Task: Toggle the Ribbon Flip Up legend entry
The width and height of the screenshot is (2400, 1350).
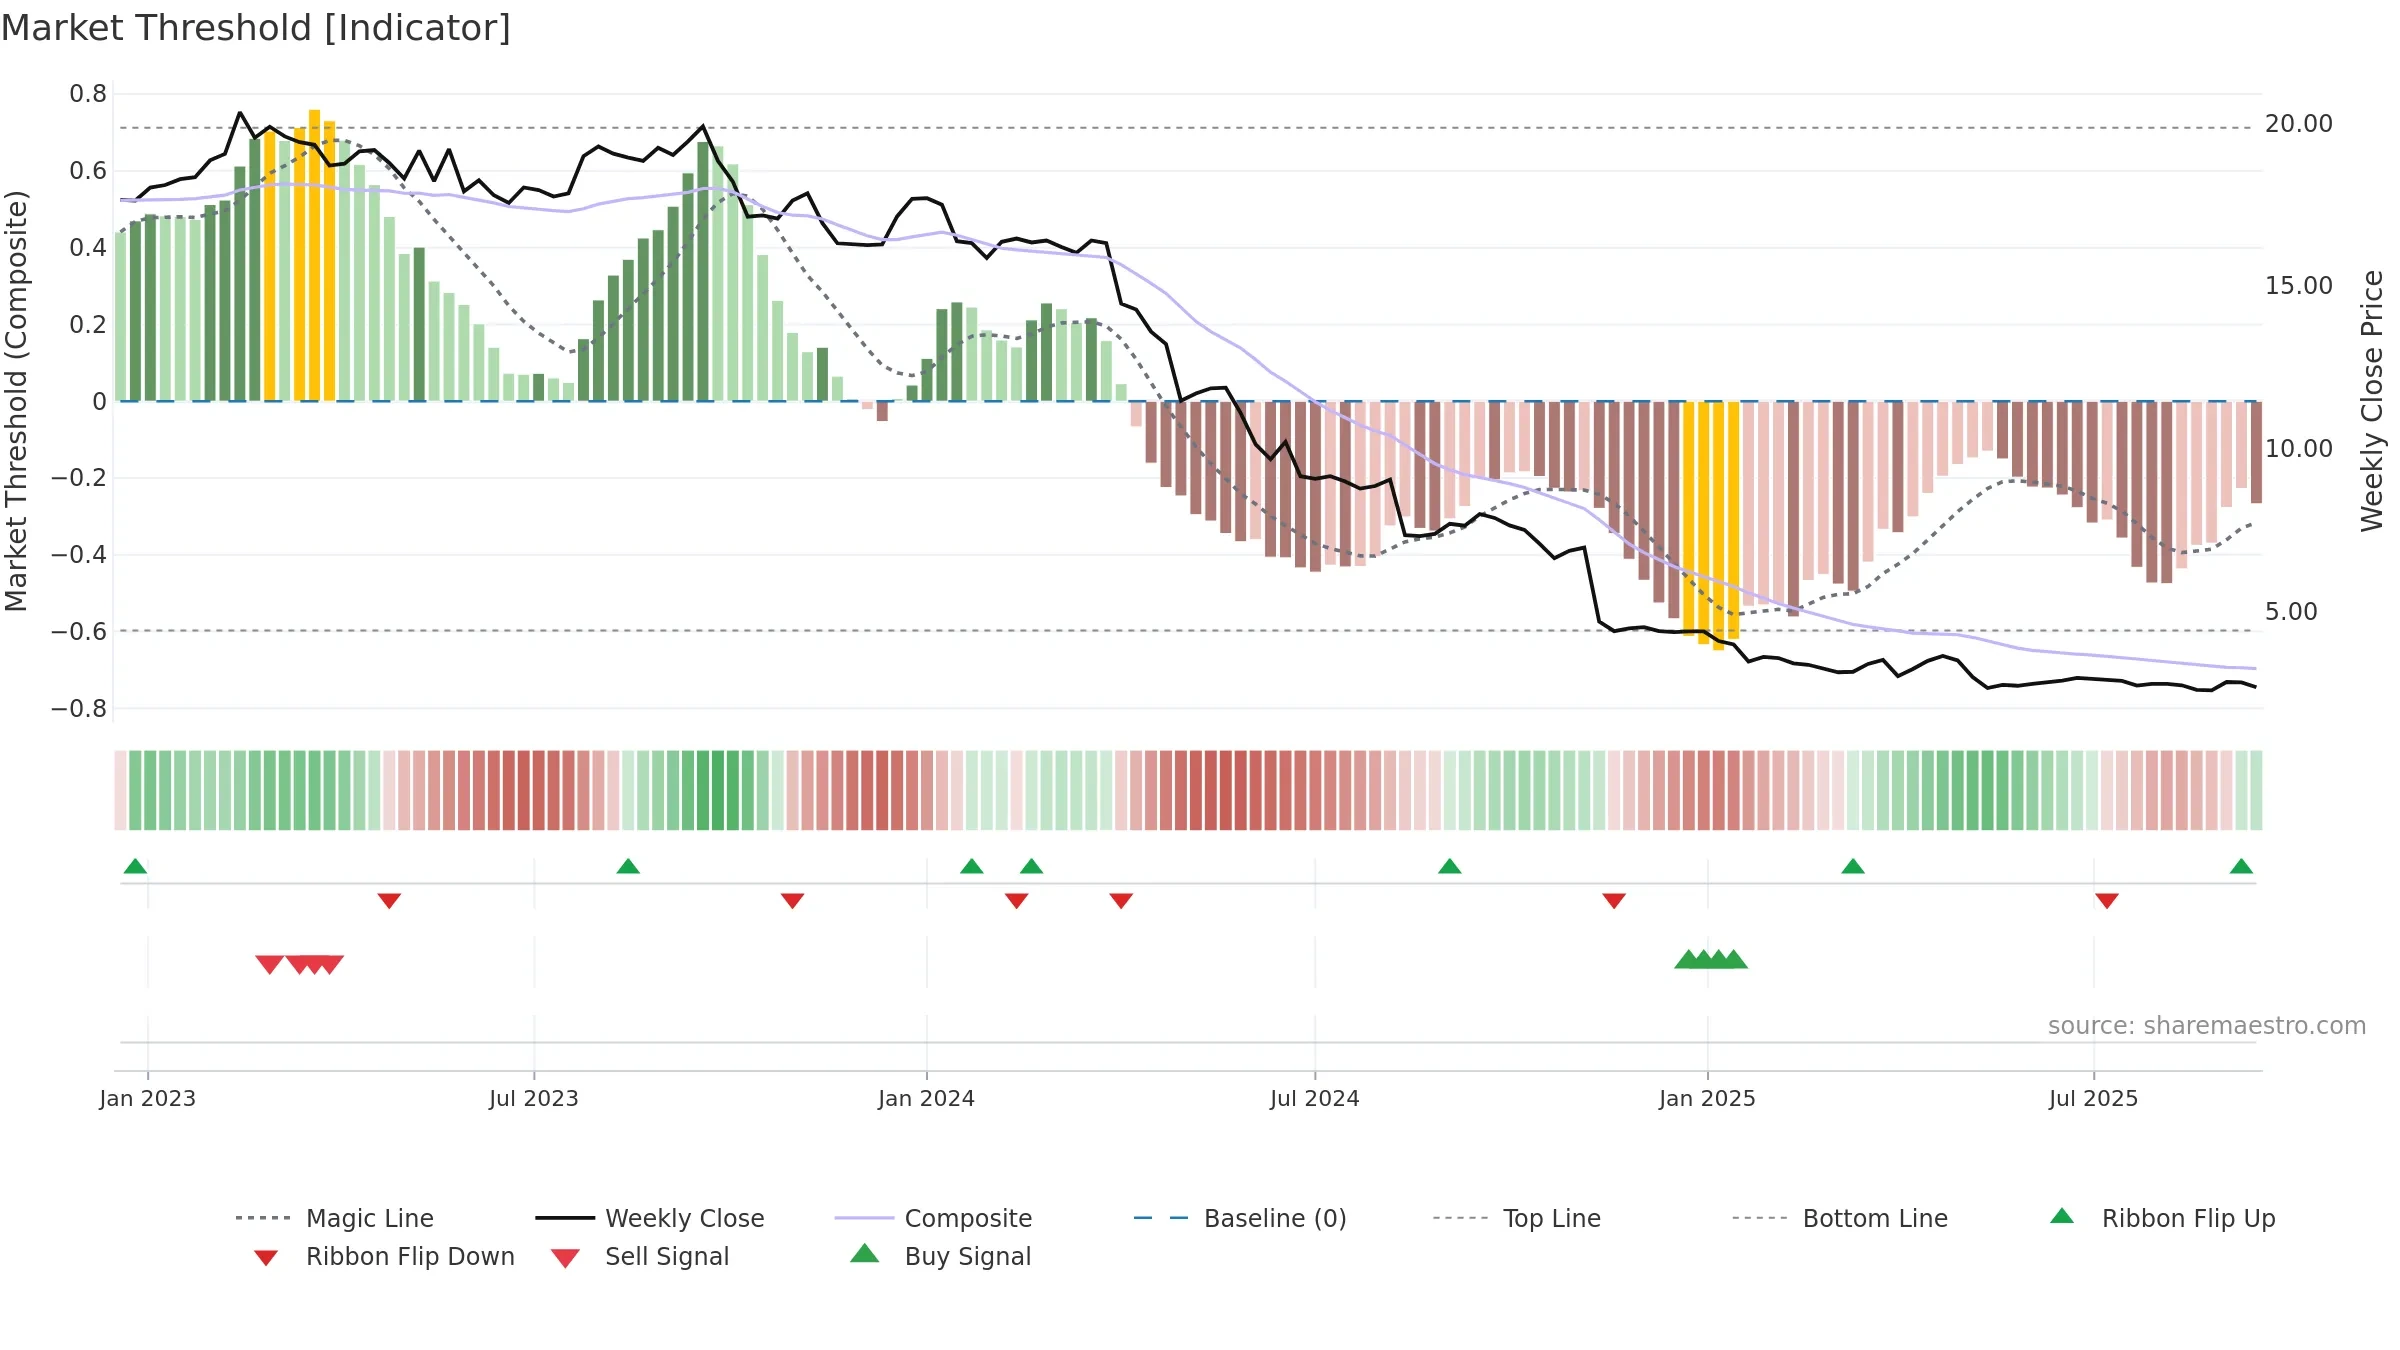Action: click(x=2162, y=1218)
